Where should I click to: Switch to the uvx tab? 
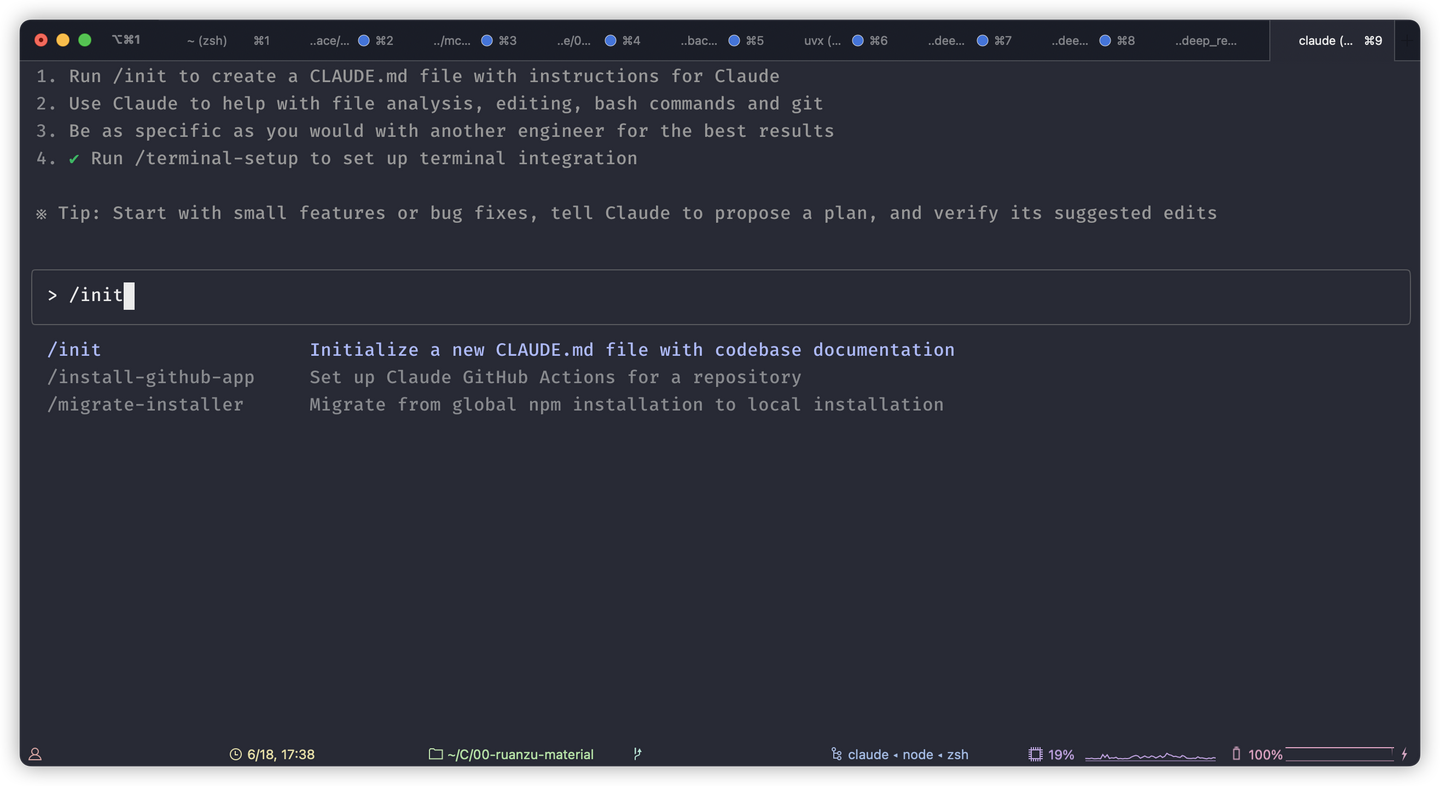(x=822, y=41)
